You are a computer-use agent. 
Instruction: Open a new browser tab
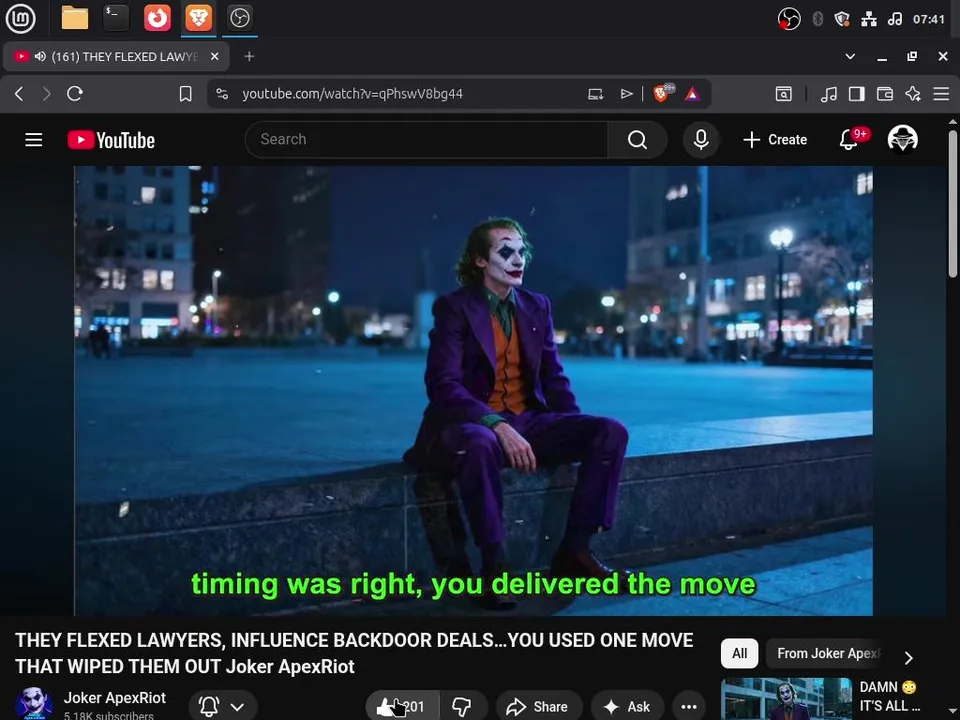click(249, 56)
